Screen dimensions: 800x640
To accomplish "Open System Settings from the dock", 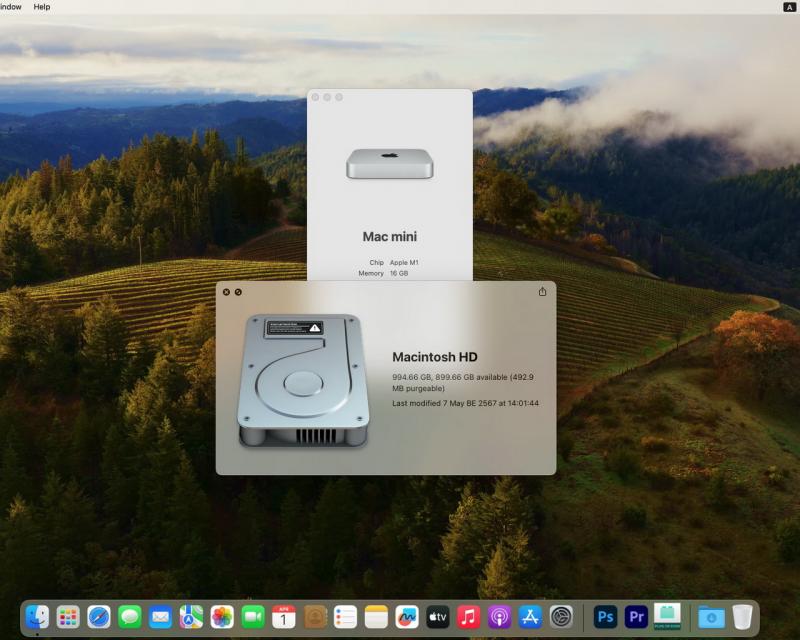I will coord(561,617).
